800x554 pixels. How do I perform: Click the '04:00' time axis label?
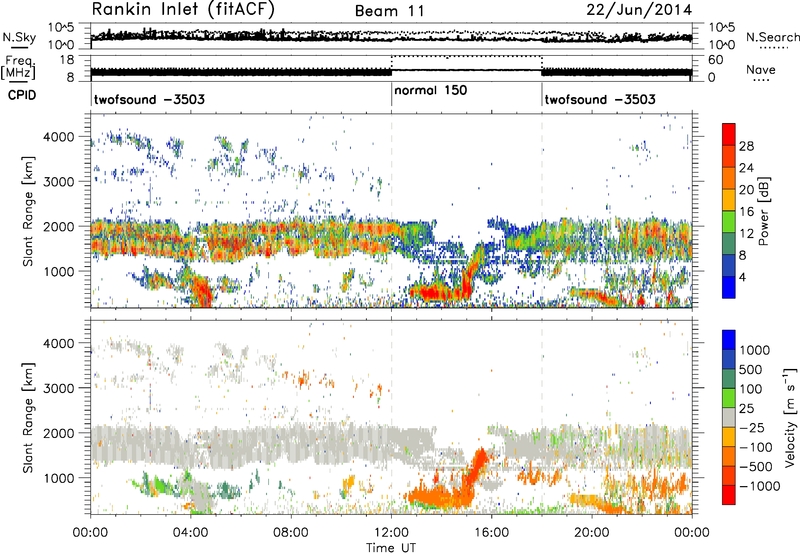tap(191, 532)
